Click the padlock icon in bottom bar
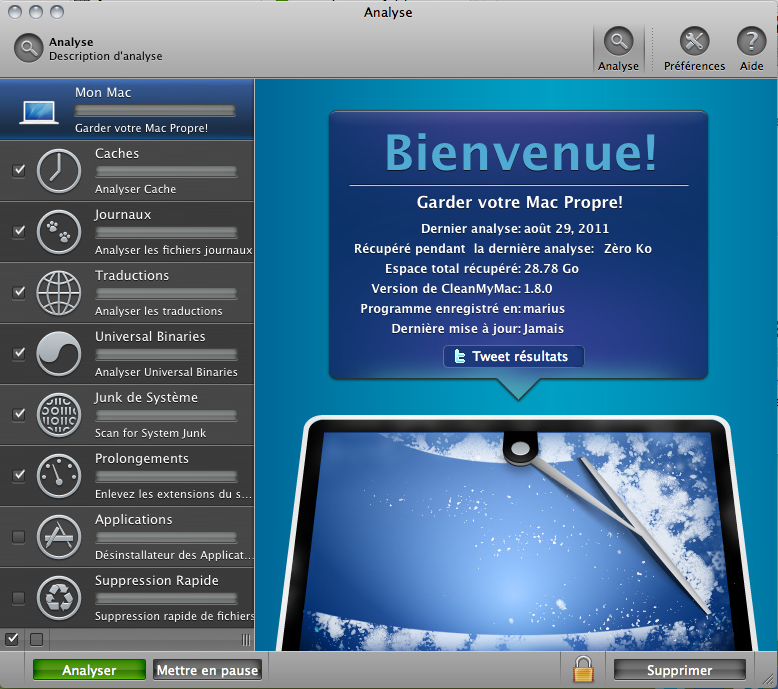 click(x=583, y=669)
